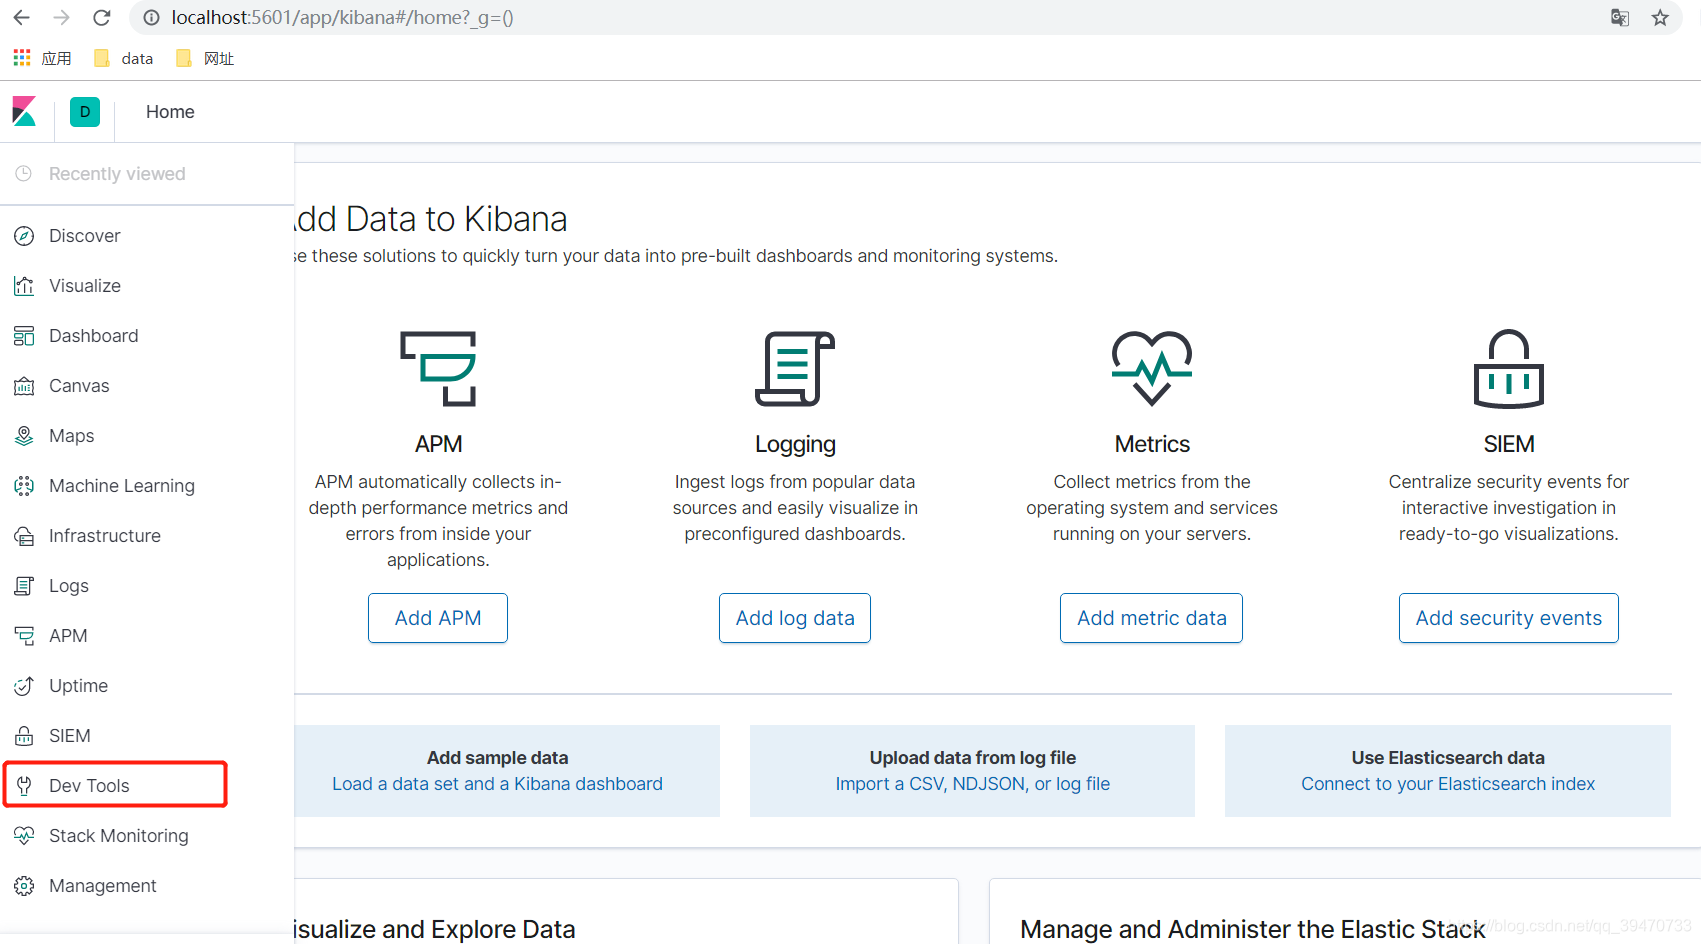Open the Maps app
This screenshot has width=1701, height=944.
pyautogui.click(x=70, y=435)
